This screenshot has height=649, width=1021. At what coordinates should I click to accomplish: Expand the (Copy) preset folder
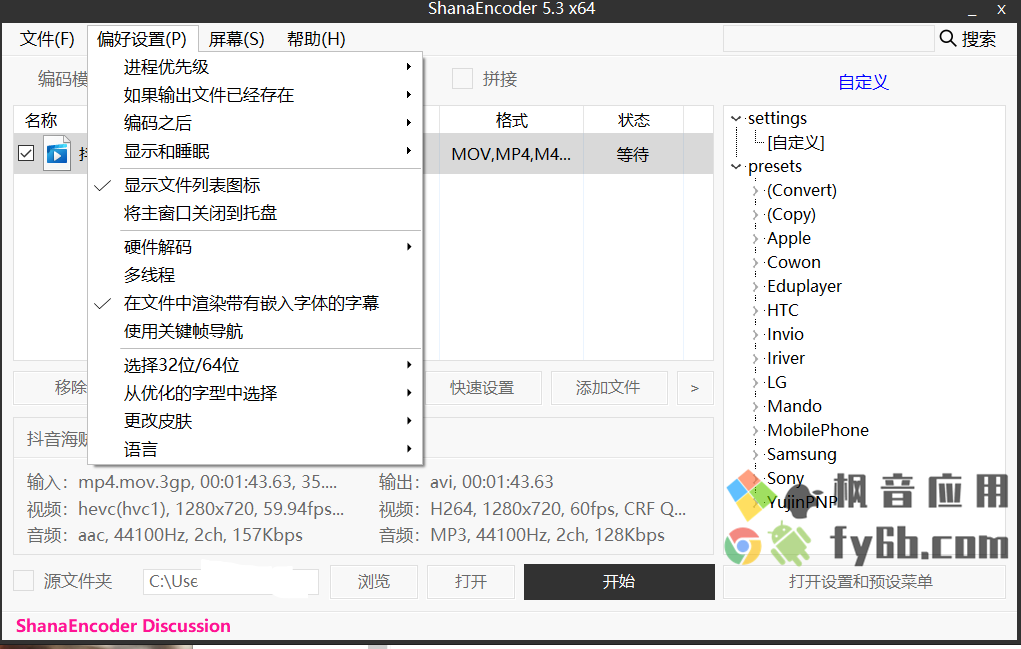tap(755, 215)
